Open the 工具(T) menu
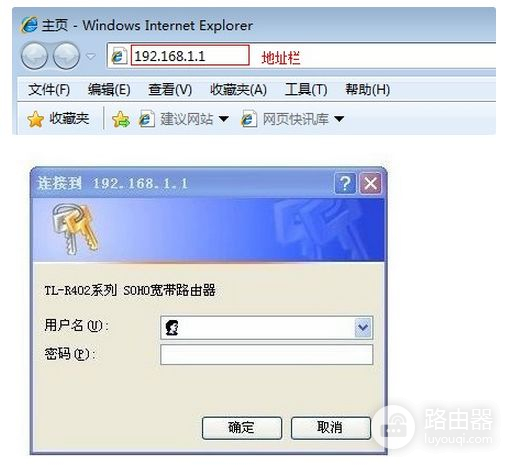Screen dimensions: 511x467 click(306, 89)
